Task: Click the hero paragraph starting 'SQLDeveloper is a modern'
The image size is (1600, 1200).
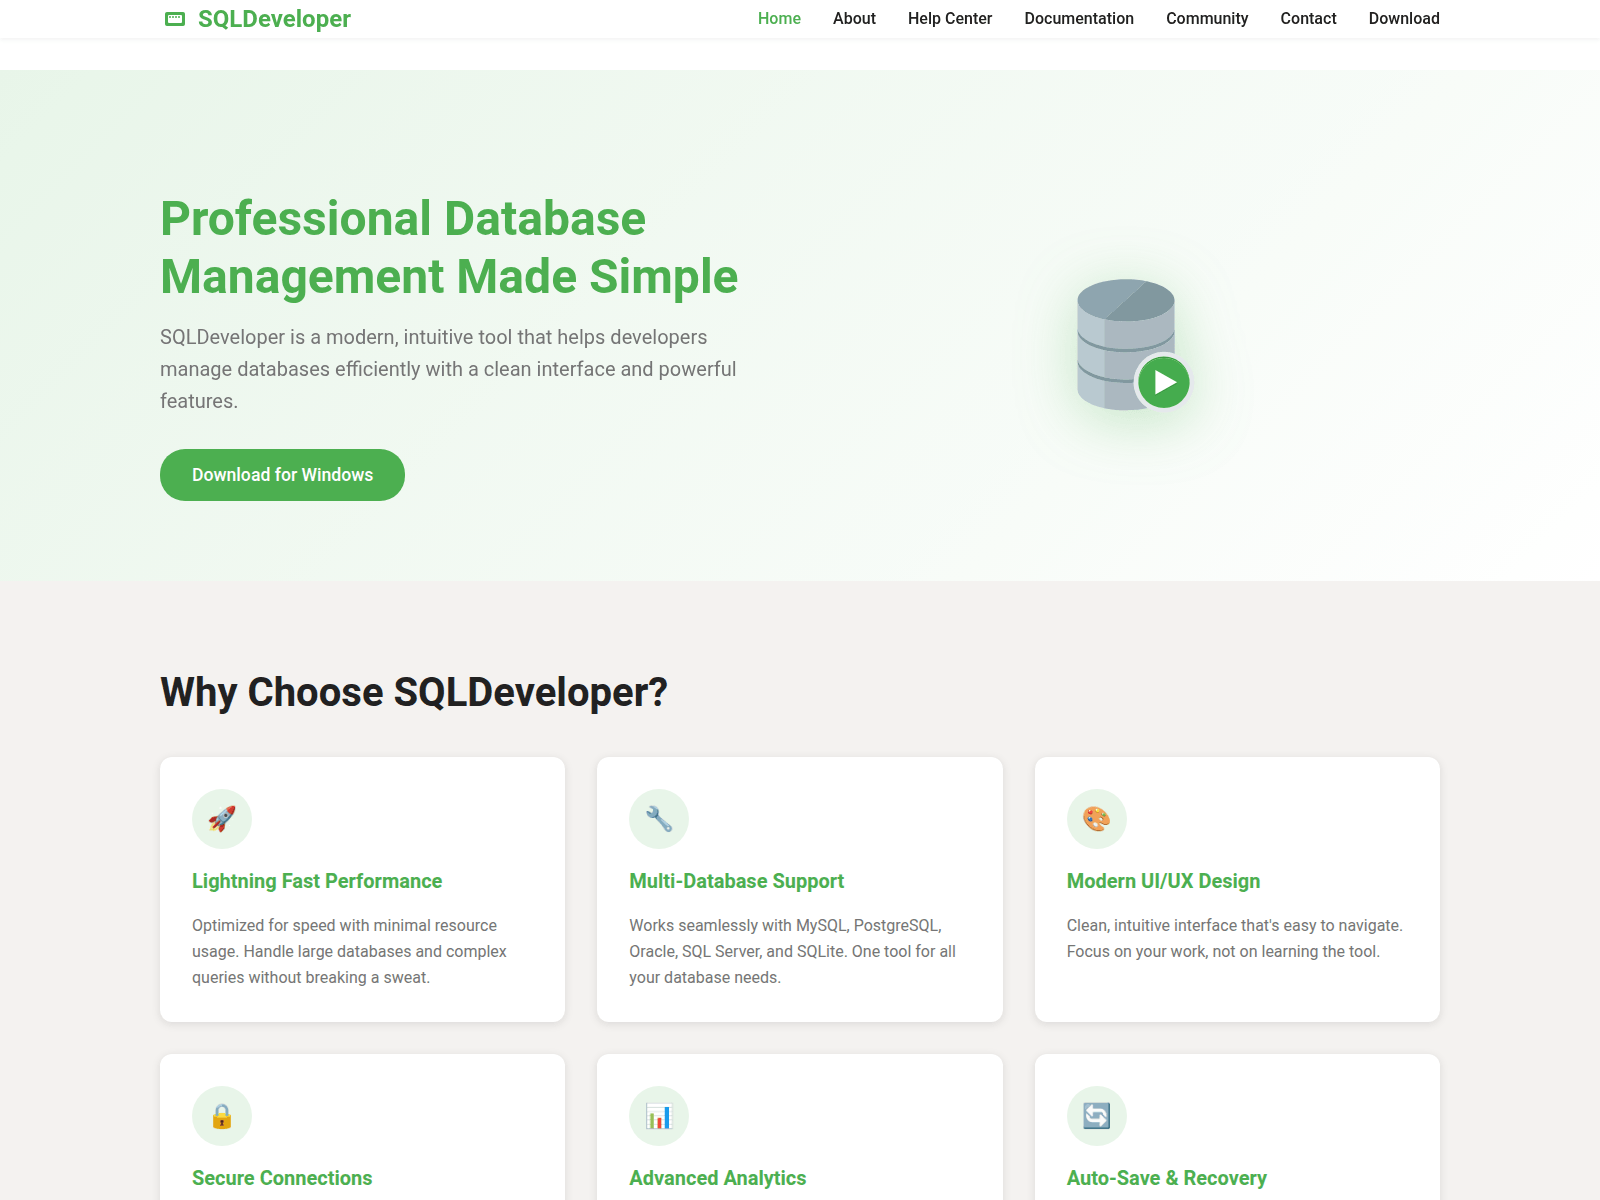Action: (x=448, y=369)
